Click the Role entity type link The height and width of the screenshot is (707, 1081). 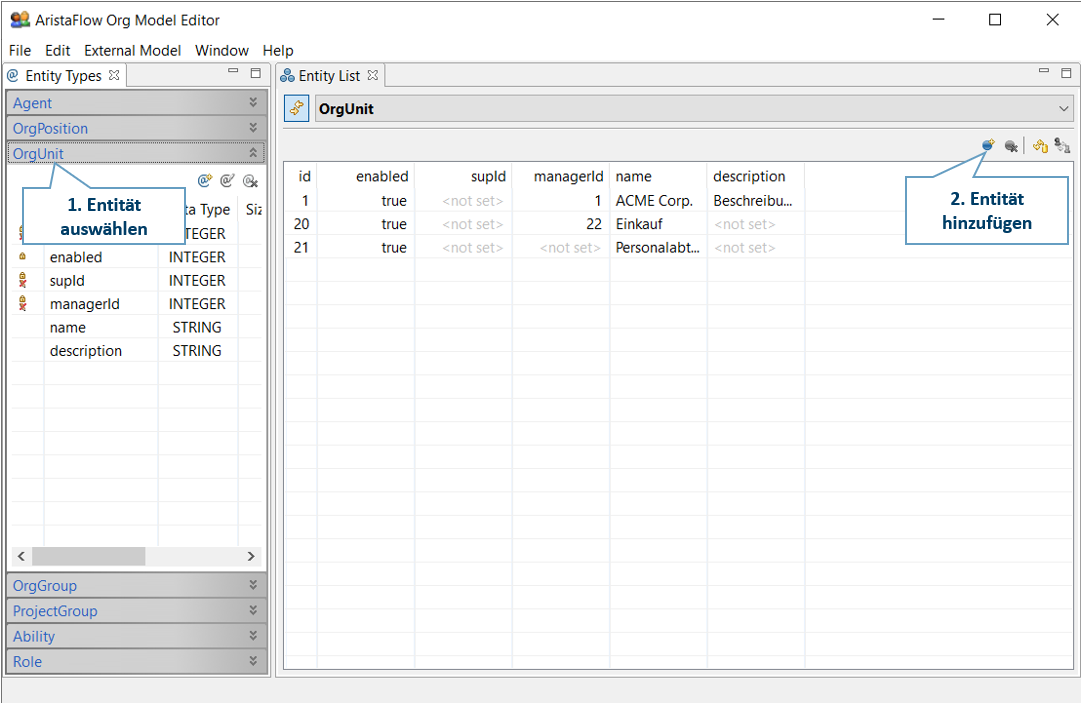28,662
